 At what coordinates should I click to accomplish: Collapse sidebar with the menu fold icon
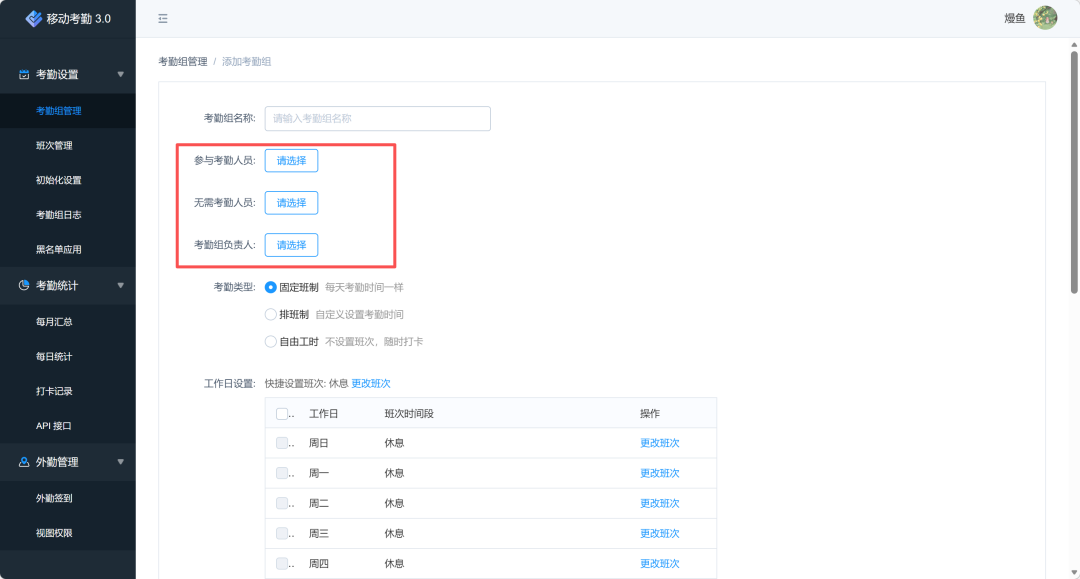point(163,18)
